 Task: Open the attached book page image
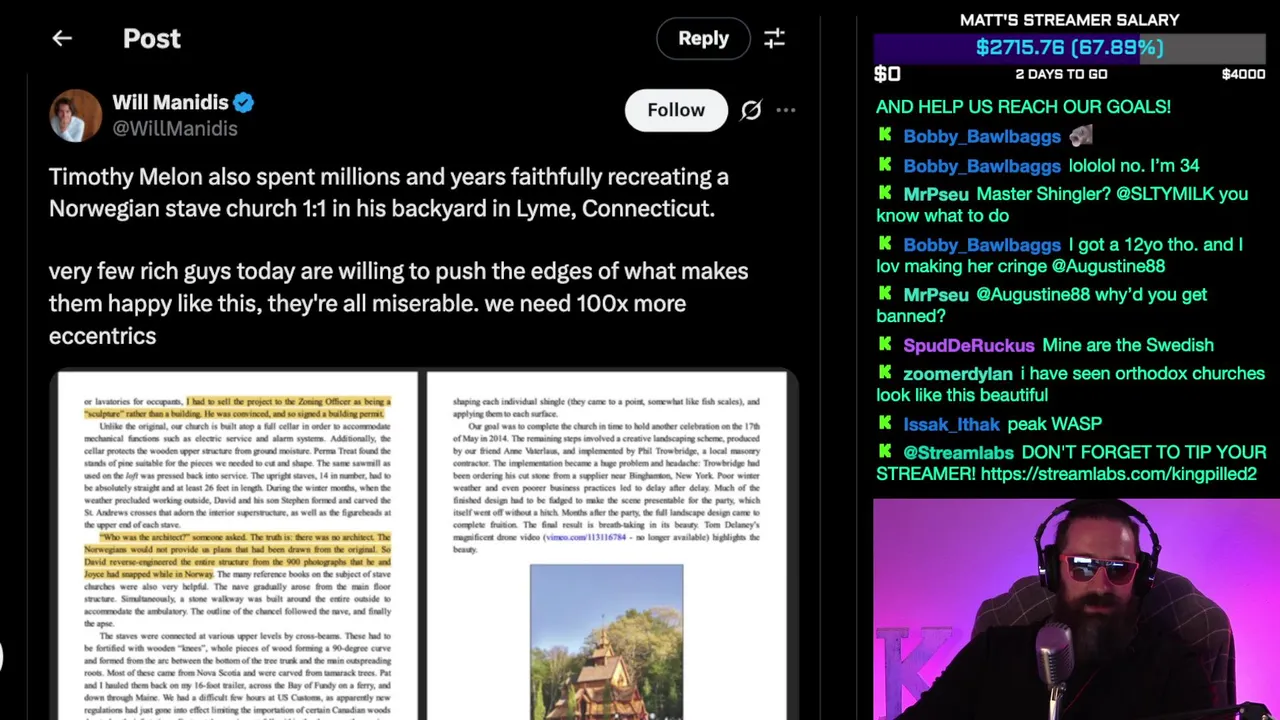pyautogui.click(x=424, y=545)
